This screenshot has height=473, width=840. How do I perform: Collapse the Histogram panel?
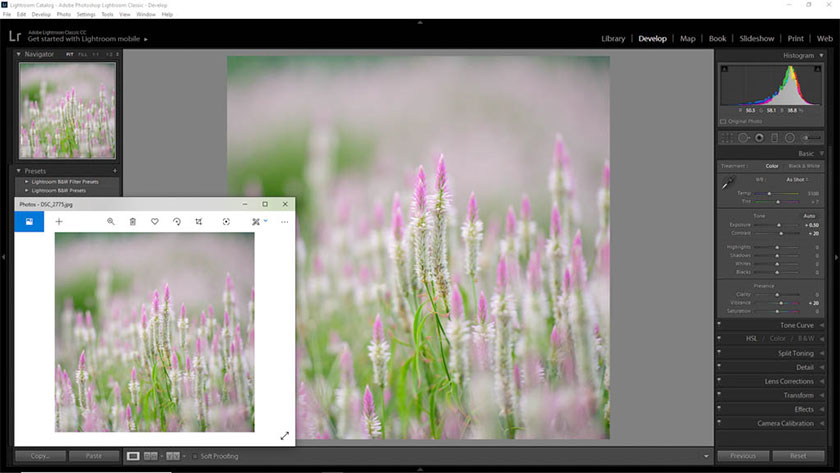tap(821, 55)
